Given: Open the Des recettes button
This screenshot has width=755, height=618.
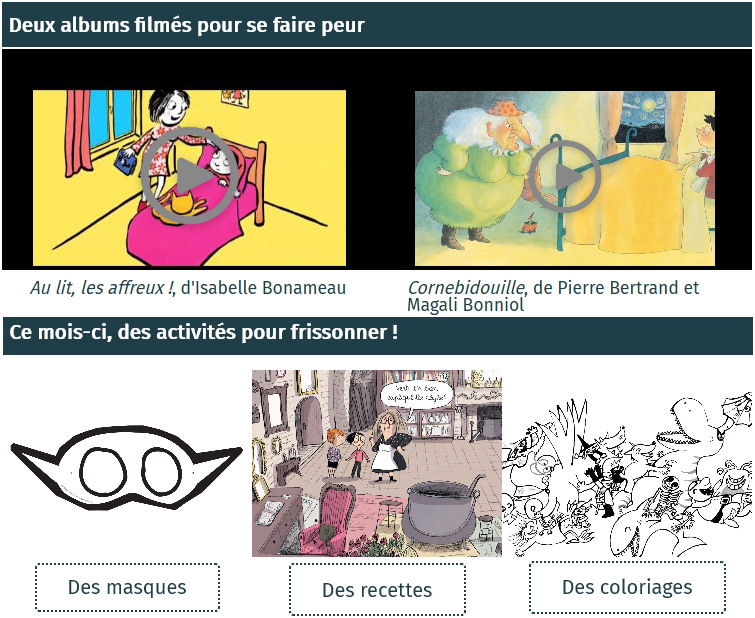Looking at the screenshot, I should pyautogui.click(x=377, y=590).
